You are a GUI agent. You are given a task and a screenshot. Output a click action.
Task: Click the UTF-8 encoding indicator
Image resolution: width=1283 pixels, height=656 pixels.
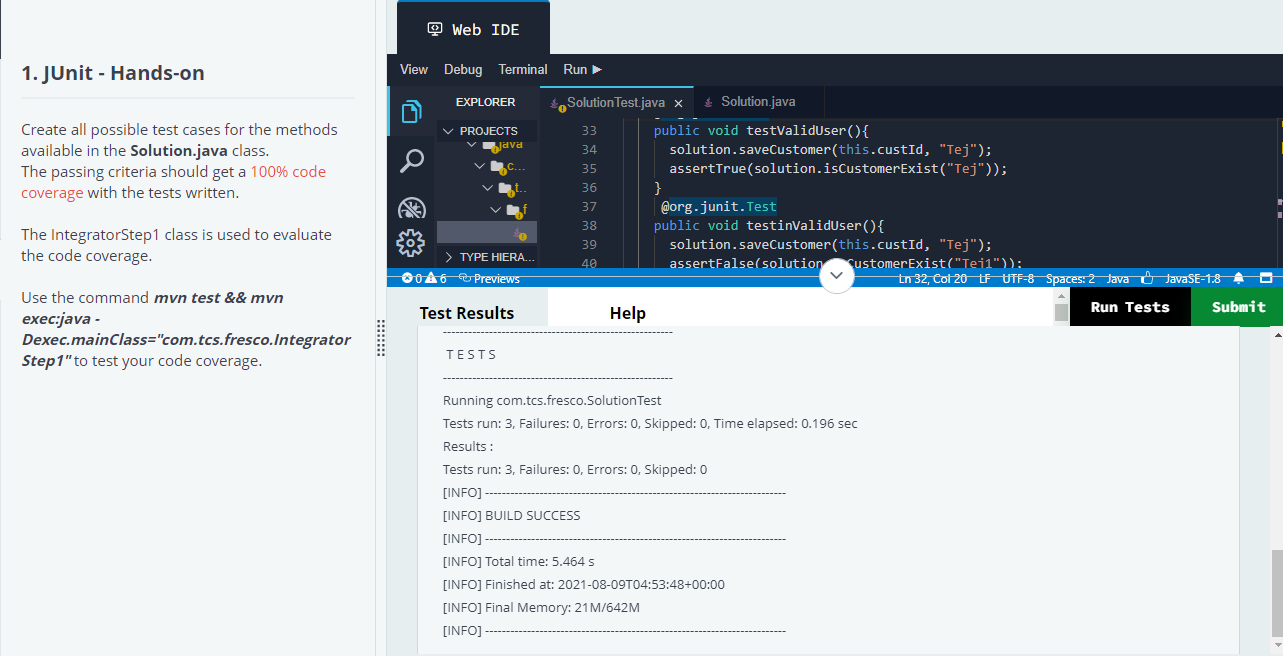pos(1018,278)
